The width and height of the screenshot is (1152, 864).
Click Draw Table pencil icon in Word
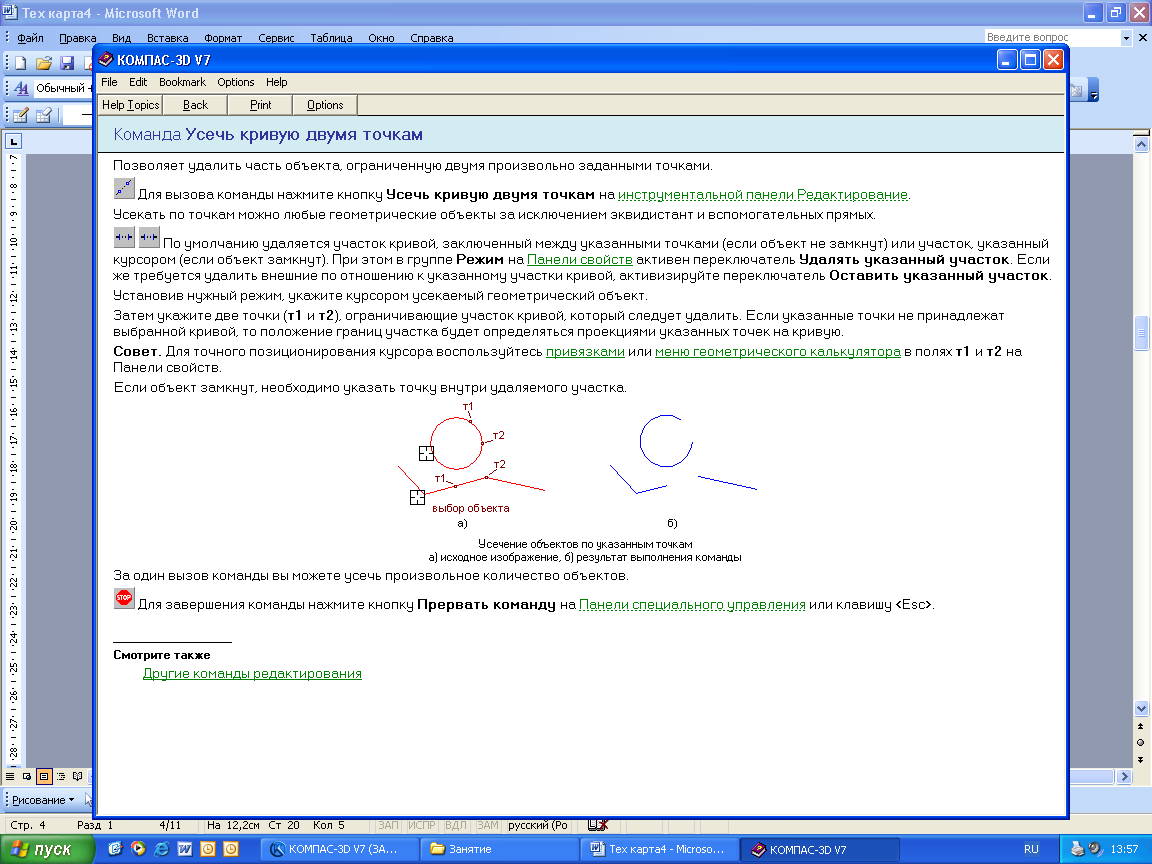[21, 115]
